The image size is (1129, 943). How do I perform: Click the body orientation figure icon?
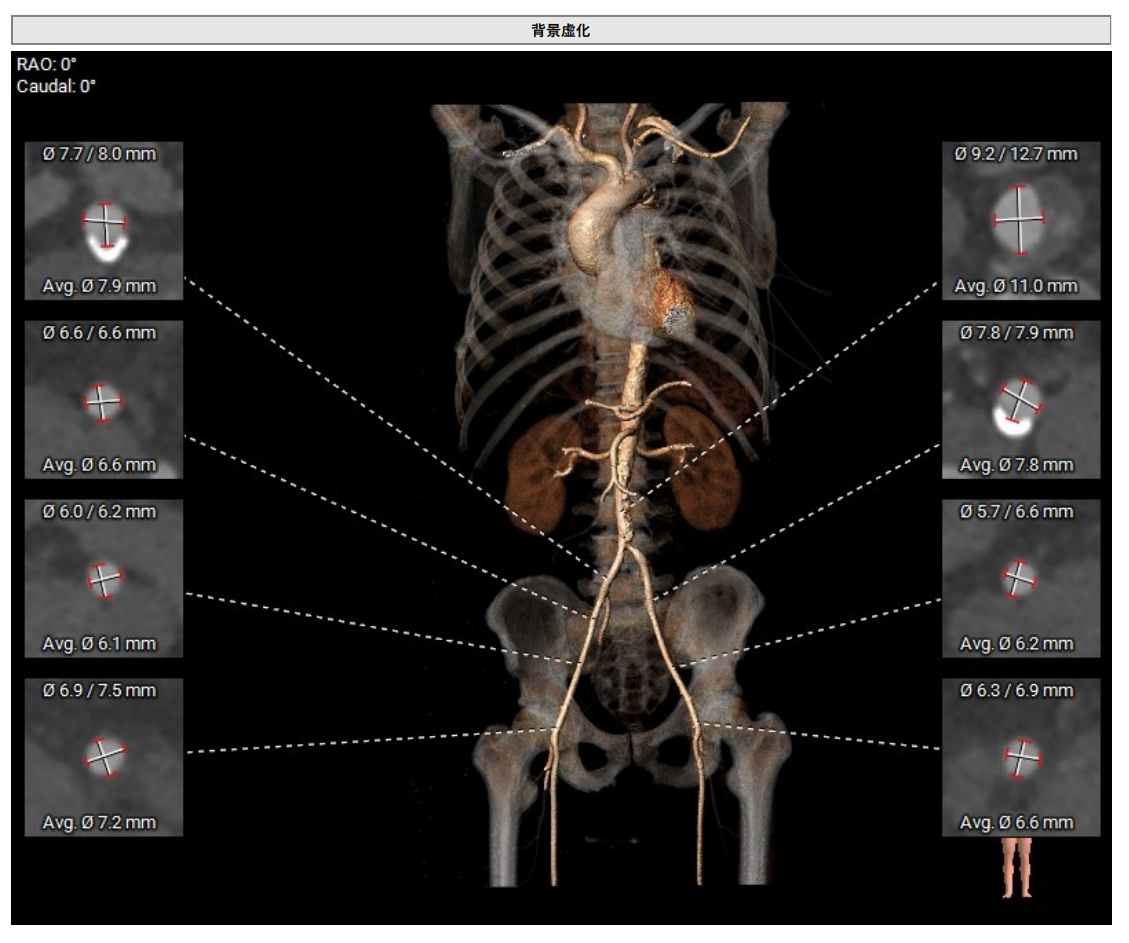click(1017, 868)
